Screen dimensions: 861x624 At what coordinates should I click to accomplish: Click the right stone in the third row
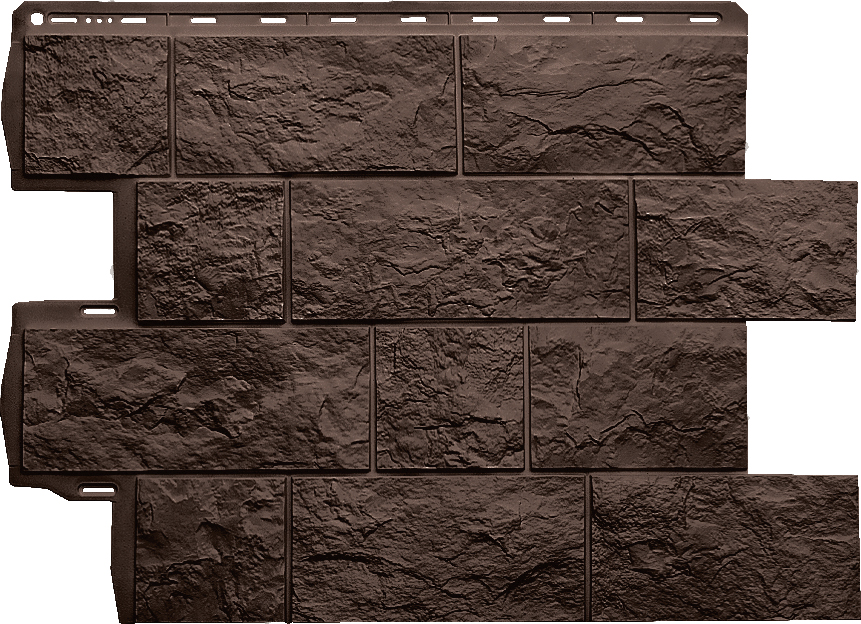click(x=638, y=398)
